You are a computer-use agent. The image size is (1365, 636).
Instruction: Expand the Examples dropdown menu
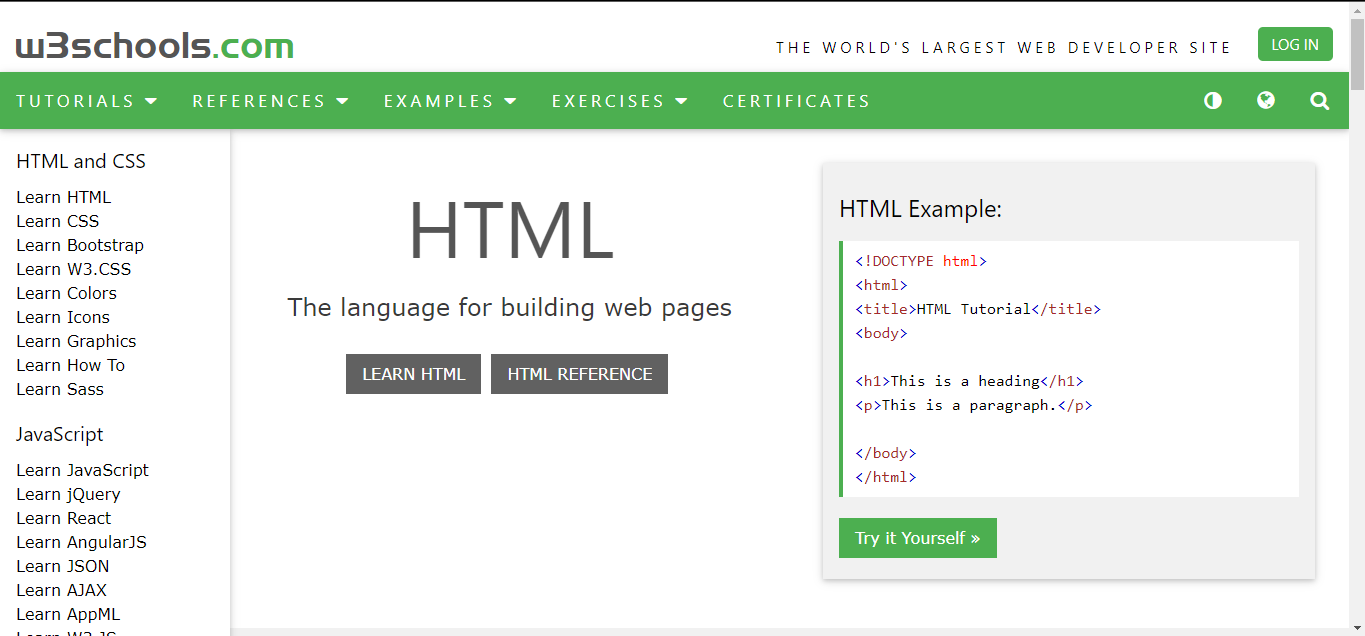pos(451,101)
